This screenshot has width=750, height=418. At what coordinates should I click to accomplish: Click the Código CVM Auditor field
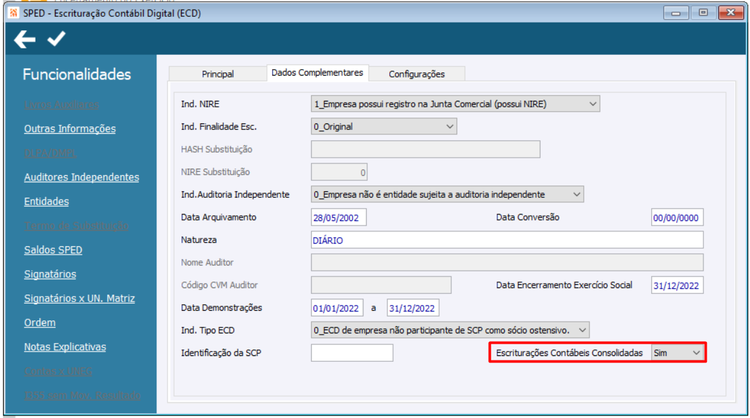pos(381,285)
